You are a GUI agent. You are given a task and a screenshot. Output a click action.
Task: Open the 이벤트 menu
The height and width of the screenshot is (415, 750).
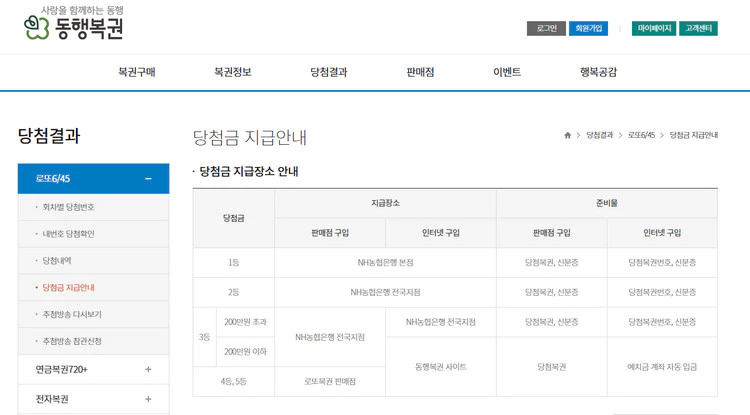point(507,72)
